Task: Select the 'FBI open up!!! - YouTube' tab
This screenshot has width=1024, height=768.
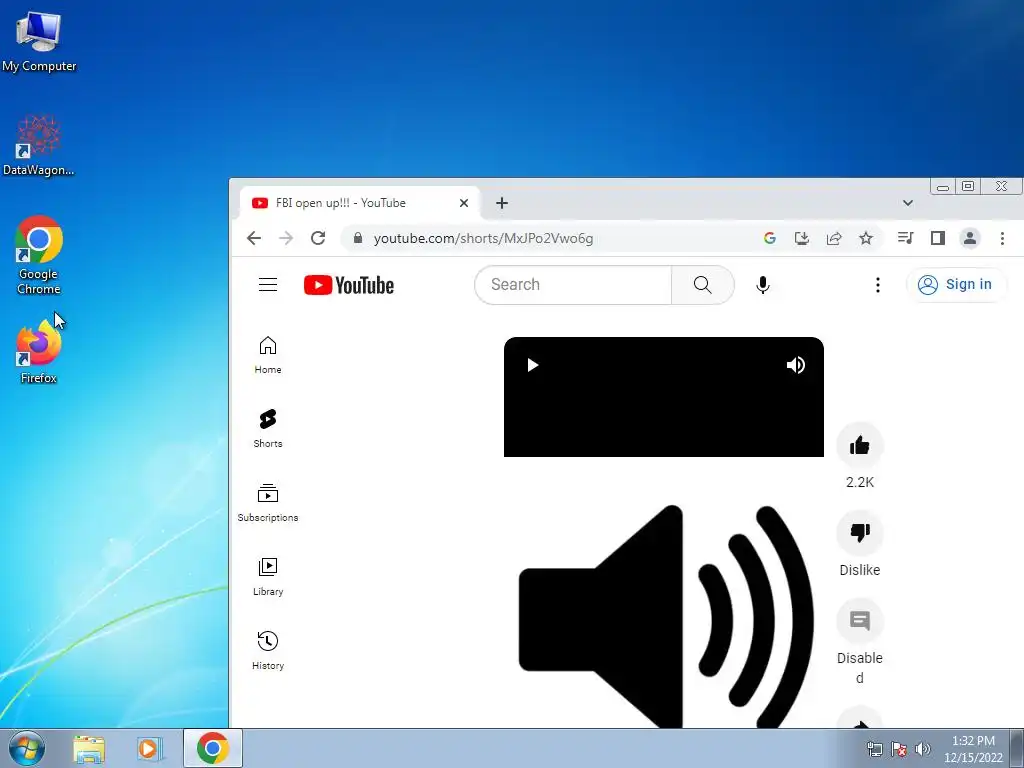Action: click(359, 203)
